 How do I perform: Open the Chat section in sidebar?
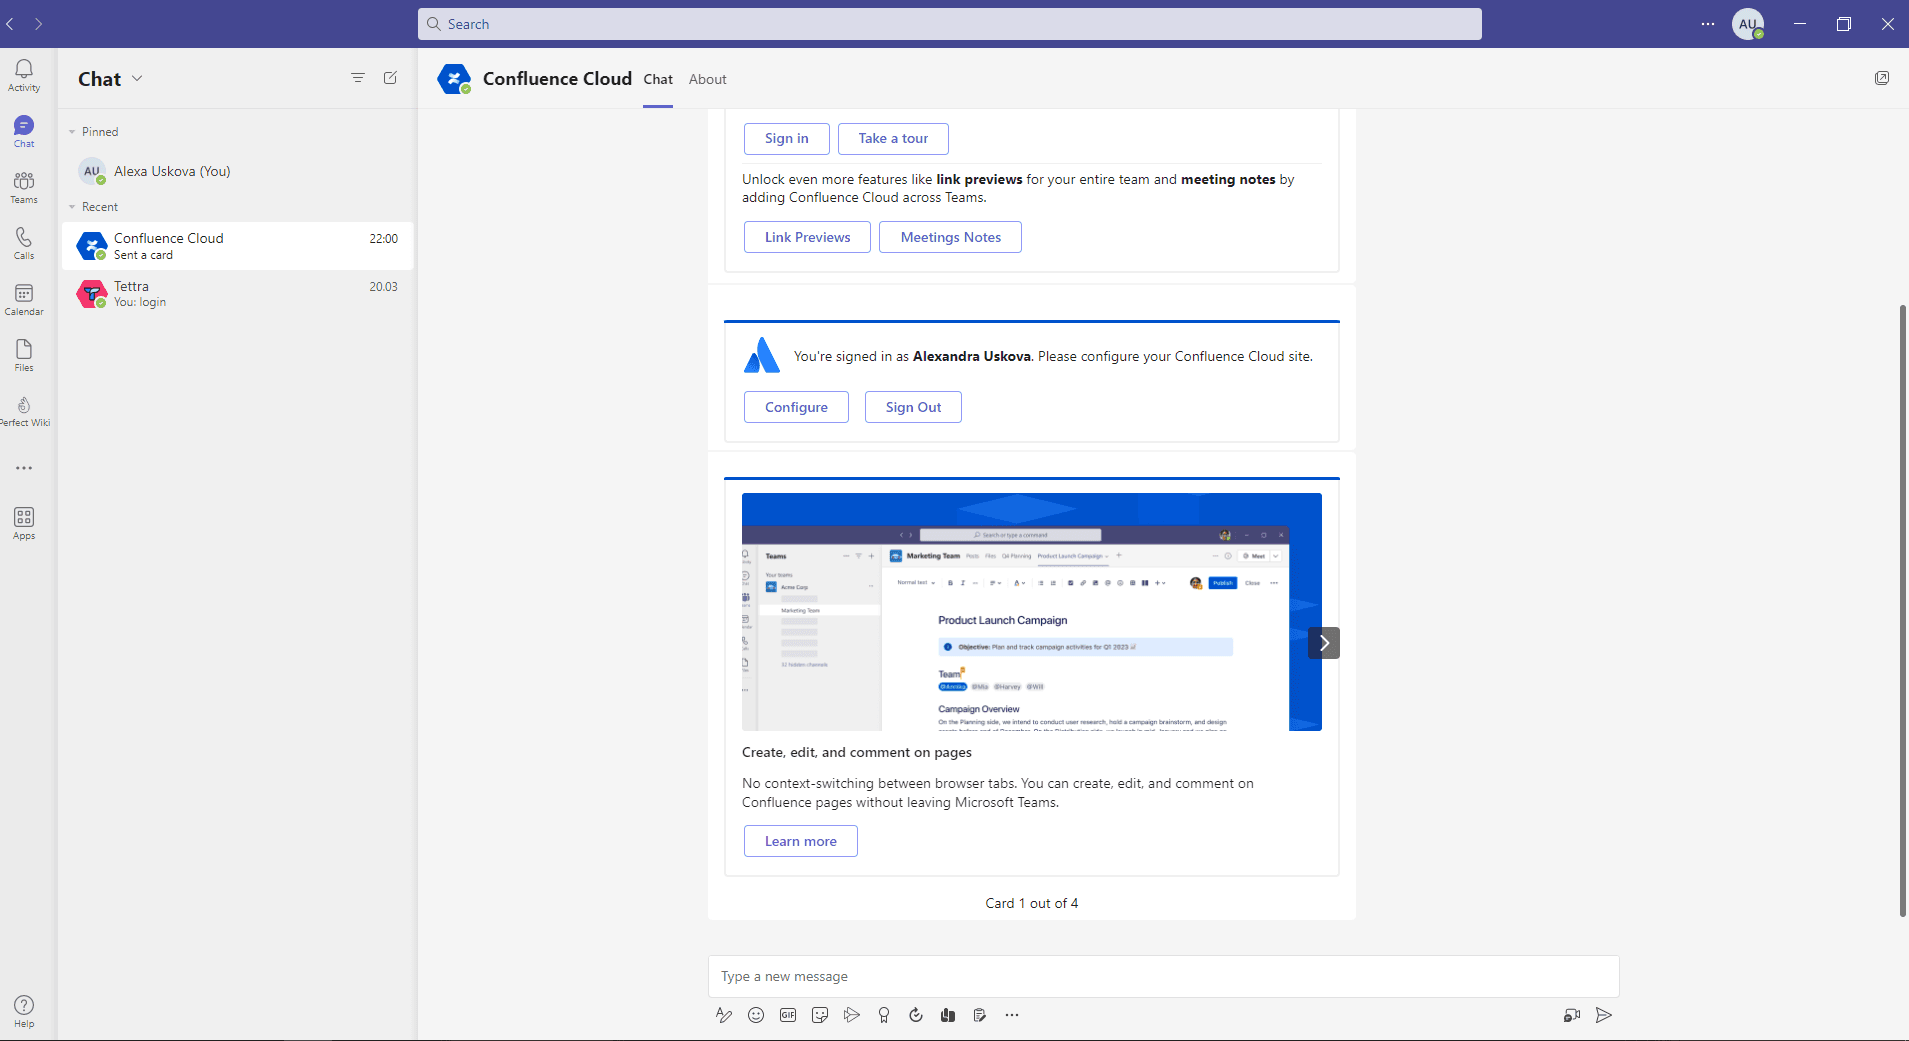tap(24, 131)
